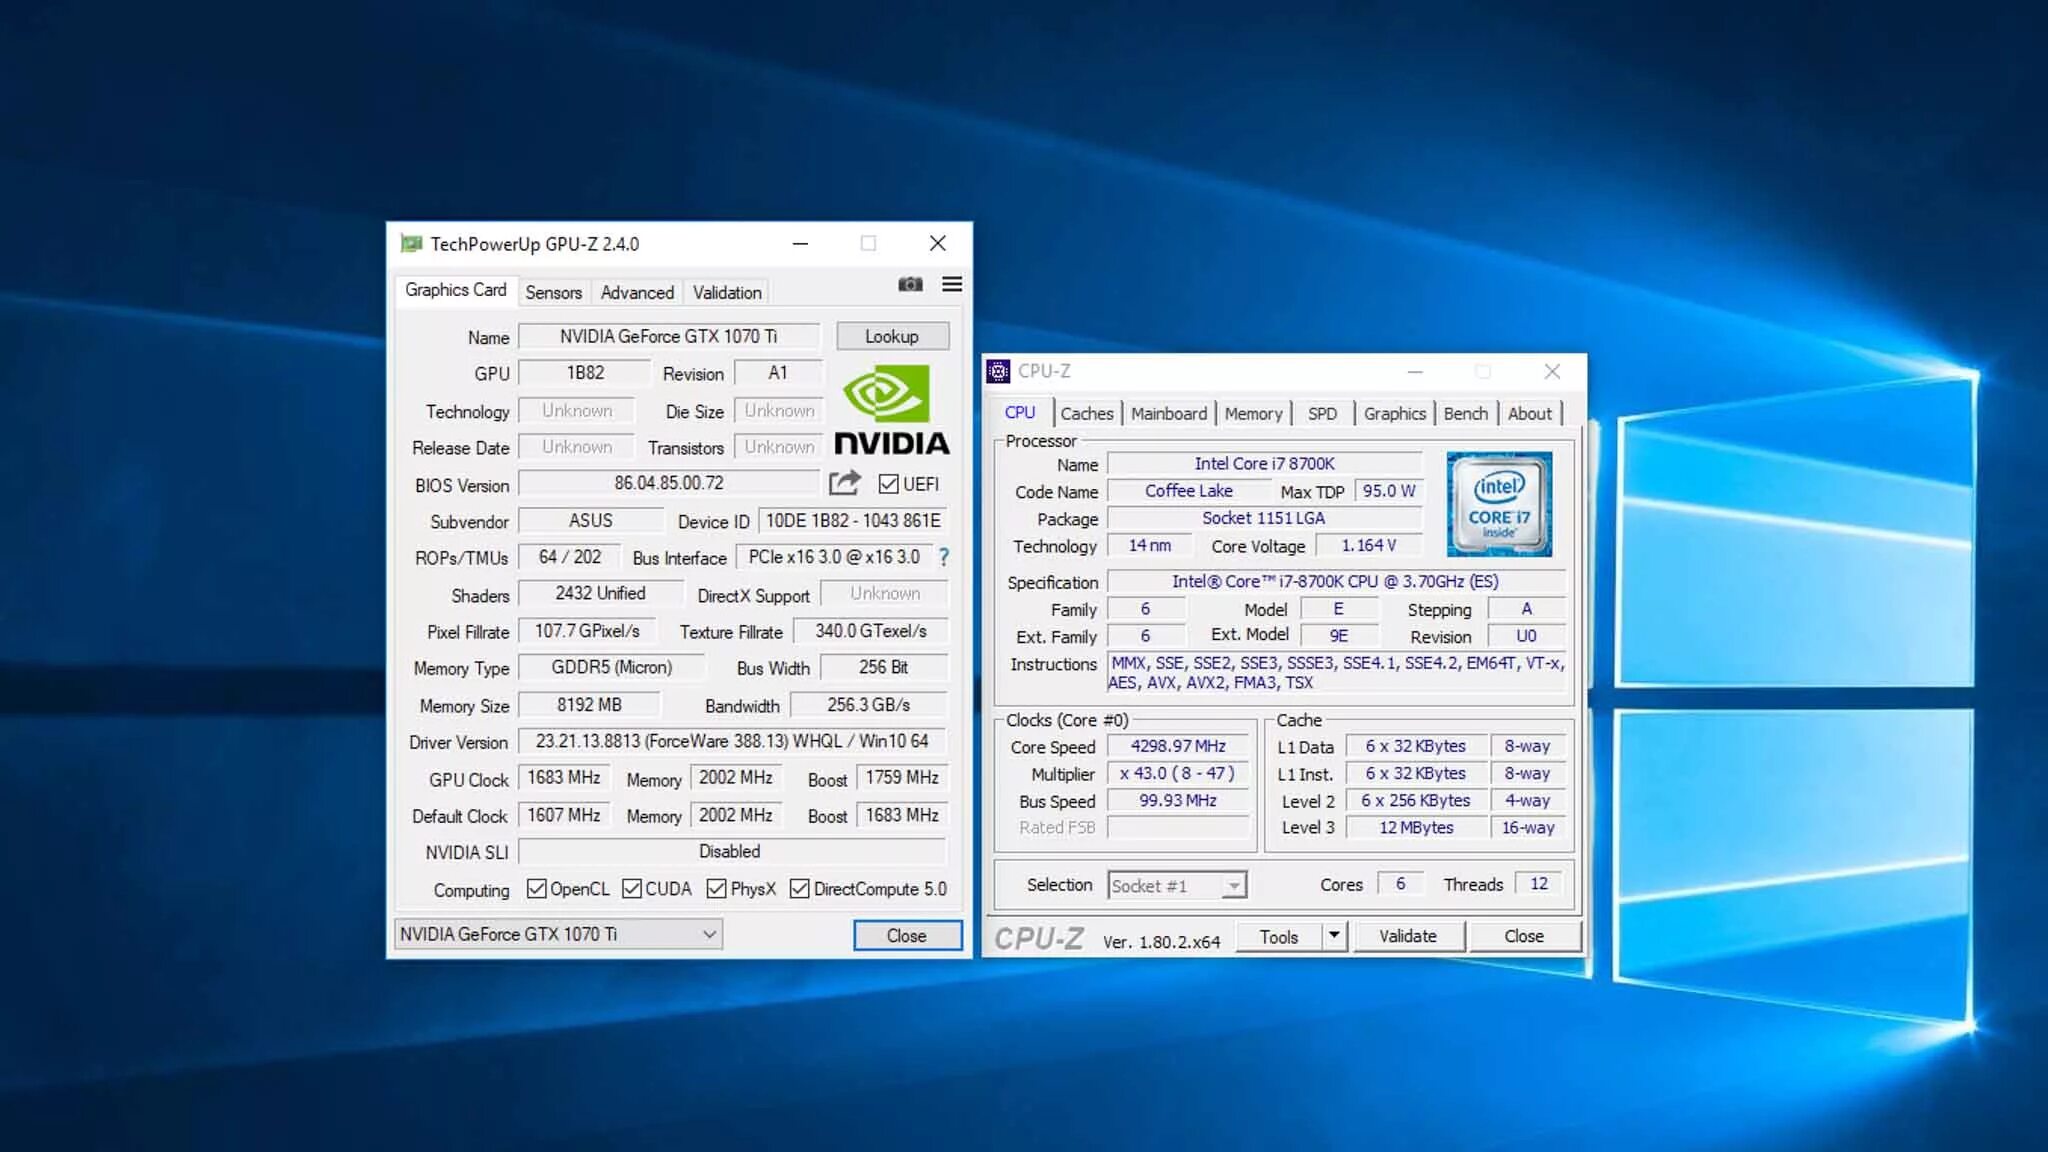
Task: Click the Core Speed 4298.97 MHz value
Action: 1178,746
